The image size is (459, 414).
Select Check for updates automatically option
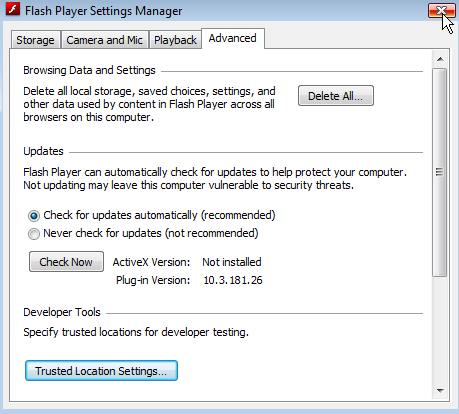click(34, 216)
